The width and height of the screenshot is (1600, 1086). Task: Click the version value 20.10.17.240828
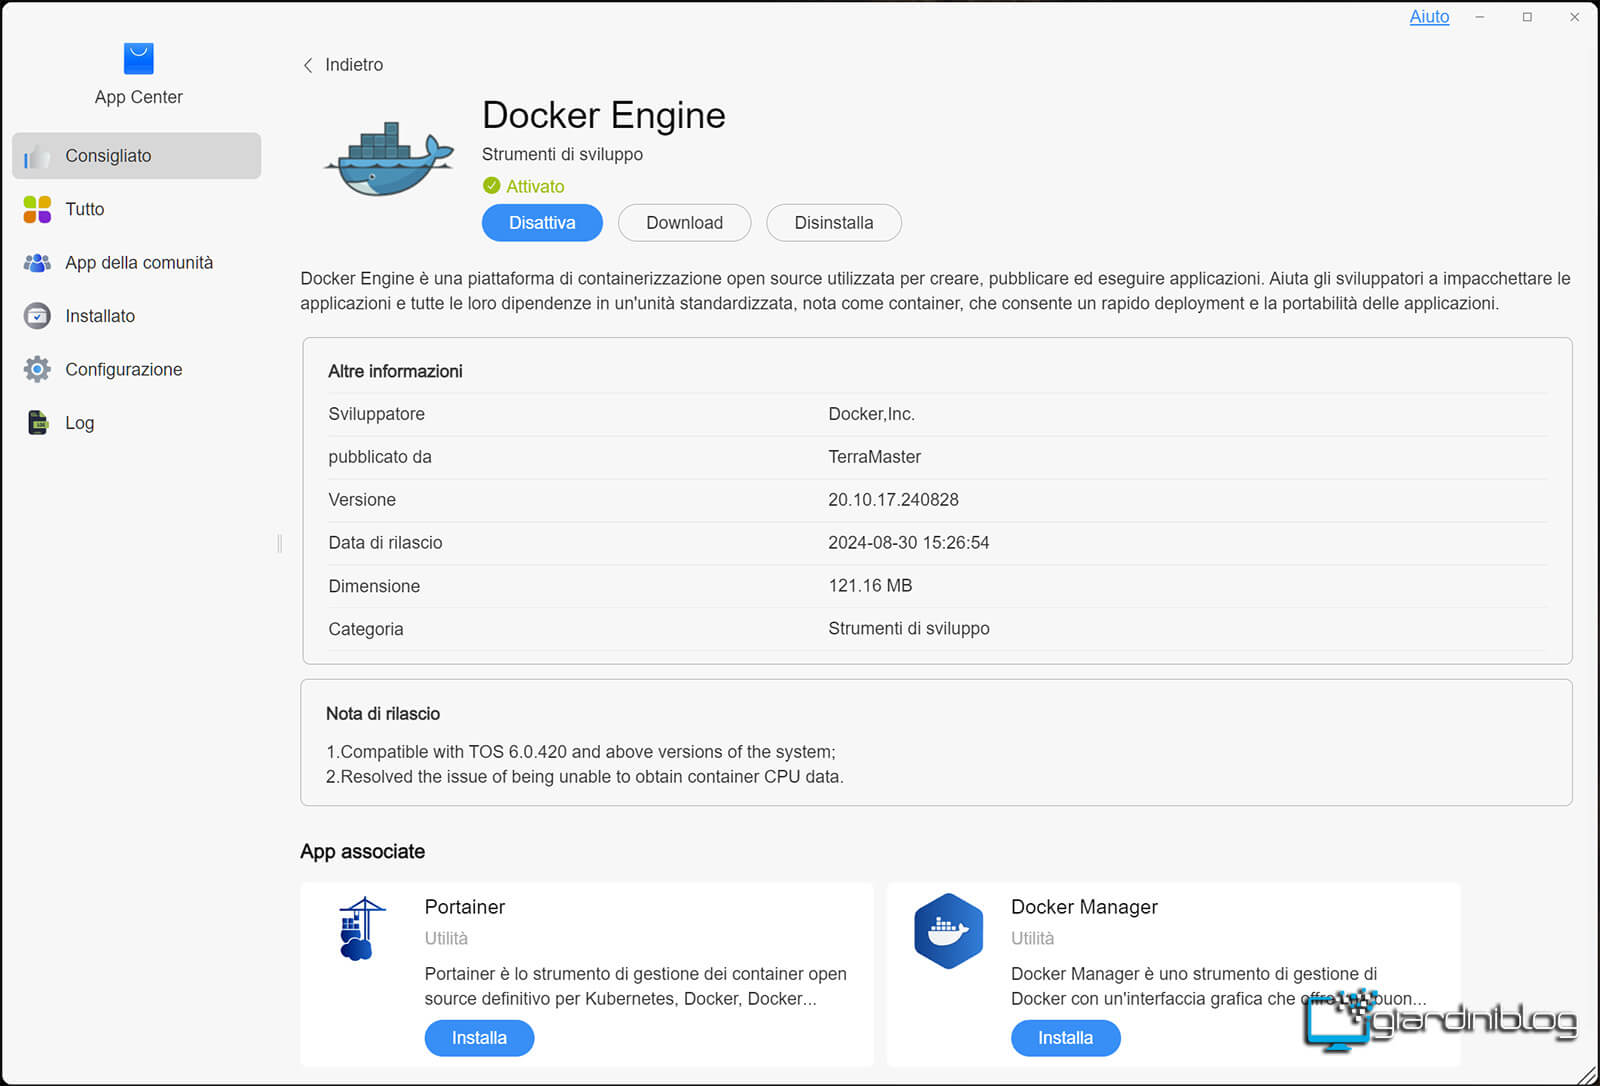coord(893,500)
